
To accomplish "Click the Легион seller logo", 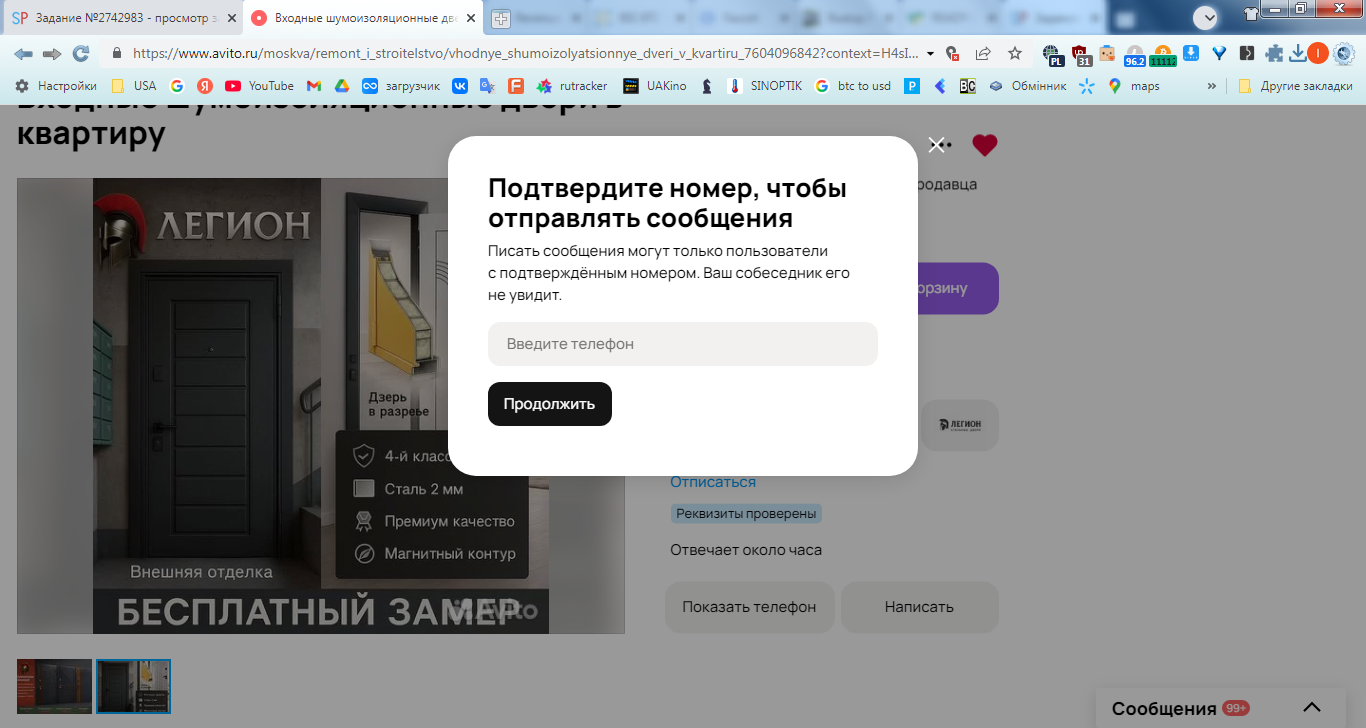I will [960, 425].
